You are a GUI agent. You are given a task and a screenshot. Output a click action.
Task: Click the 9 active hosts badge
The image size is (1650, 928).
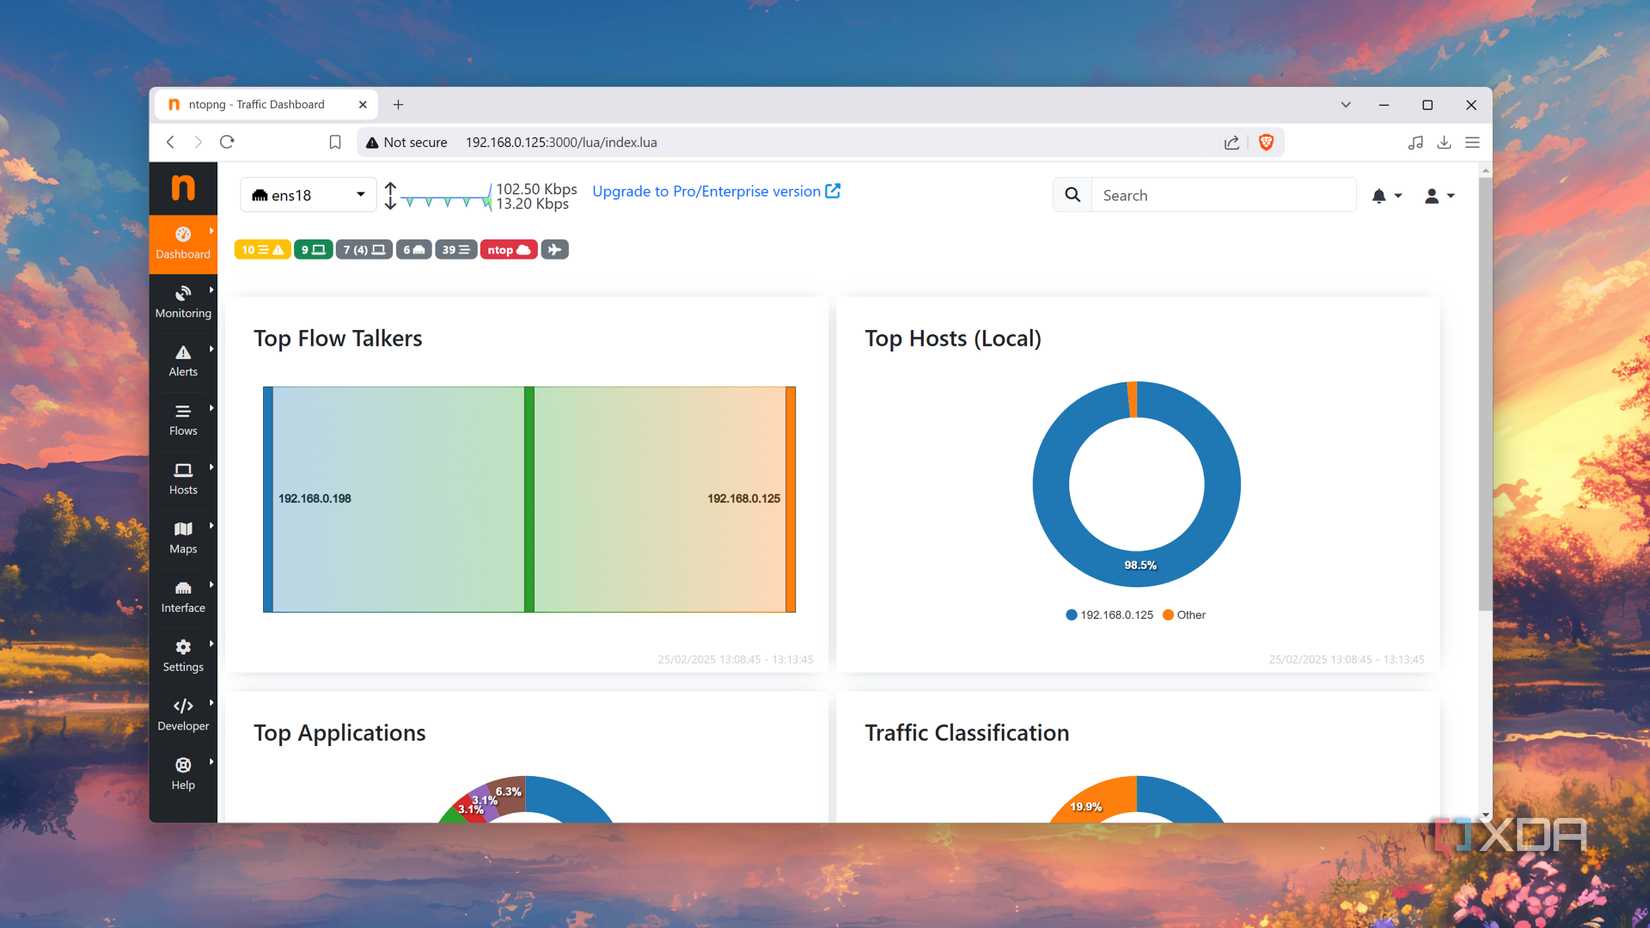pyautogui.click(x=312, y=249)
